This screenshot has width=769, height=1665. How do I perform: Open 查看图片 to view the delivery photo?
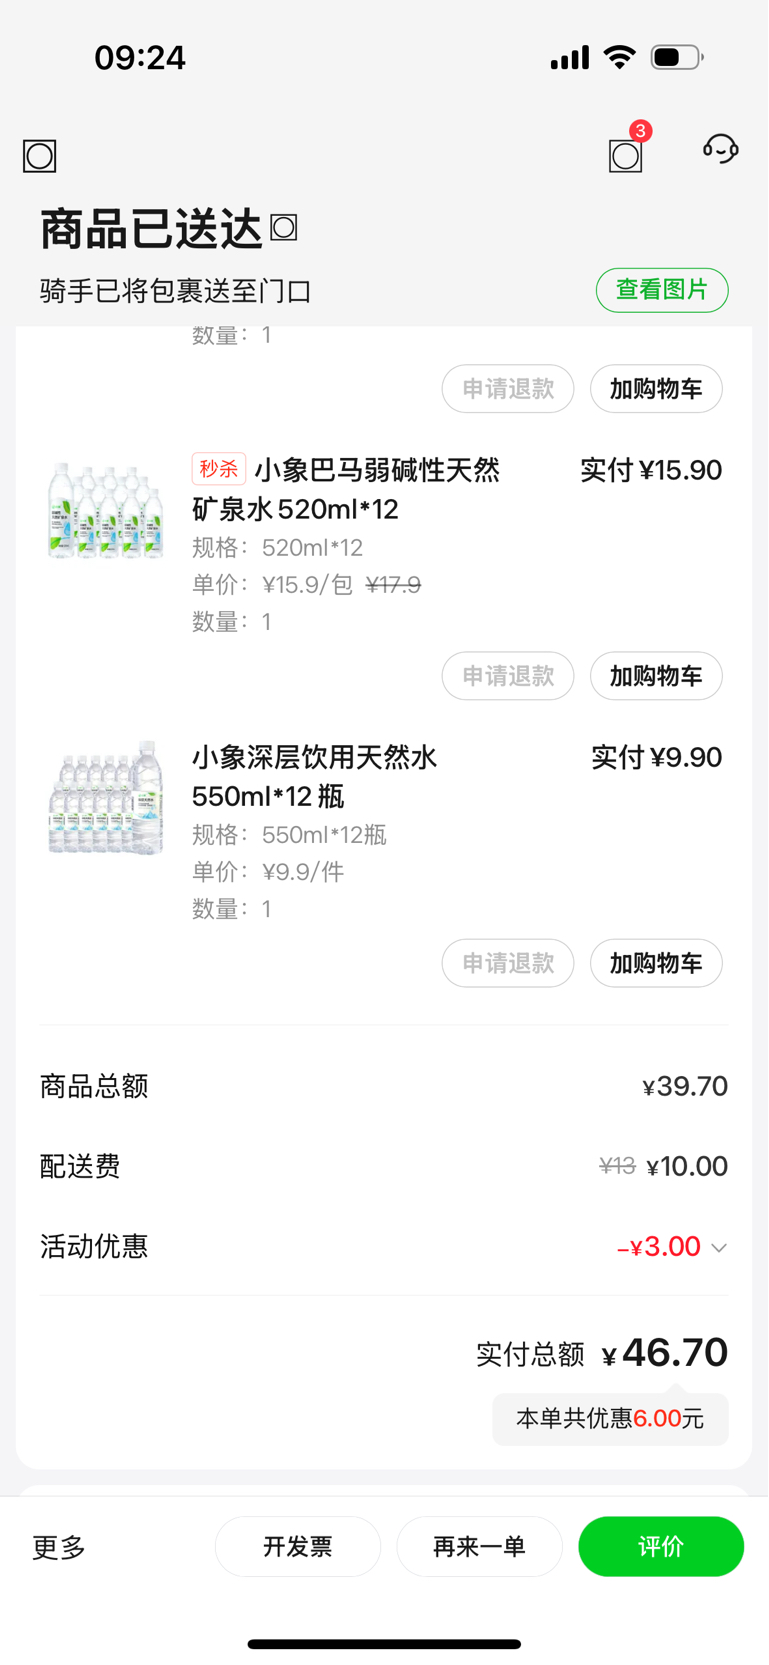point(661,290)
